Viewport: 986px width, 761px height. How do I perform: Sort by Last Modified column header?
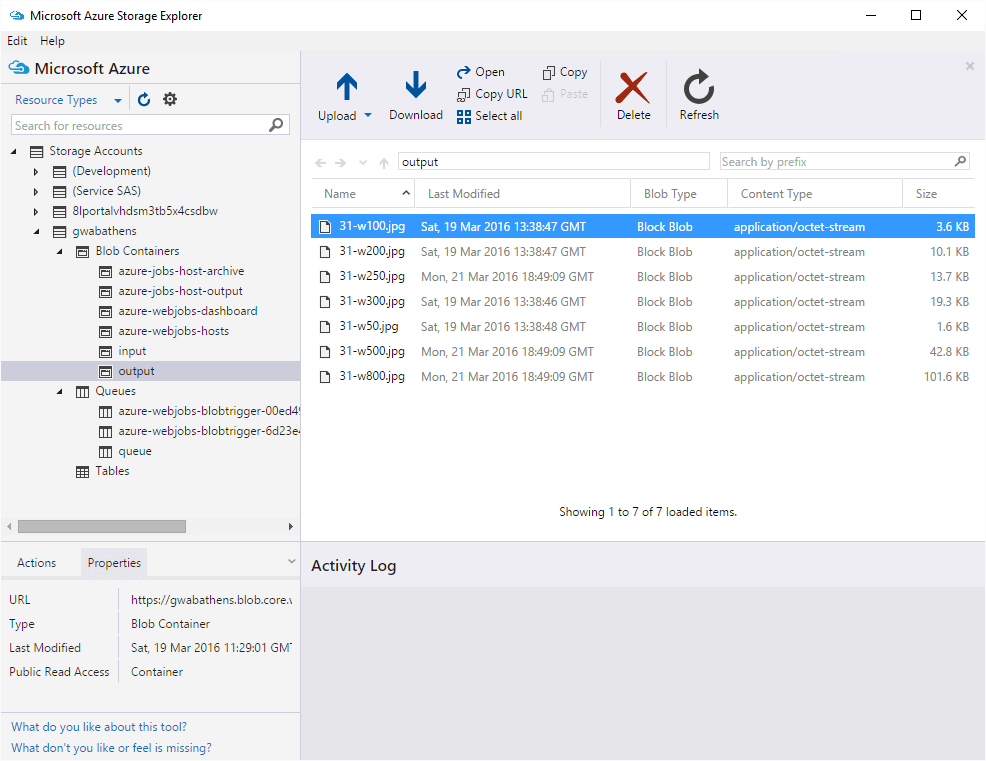(x=523, y=194)
